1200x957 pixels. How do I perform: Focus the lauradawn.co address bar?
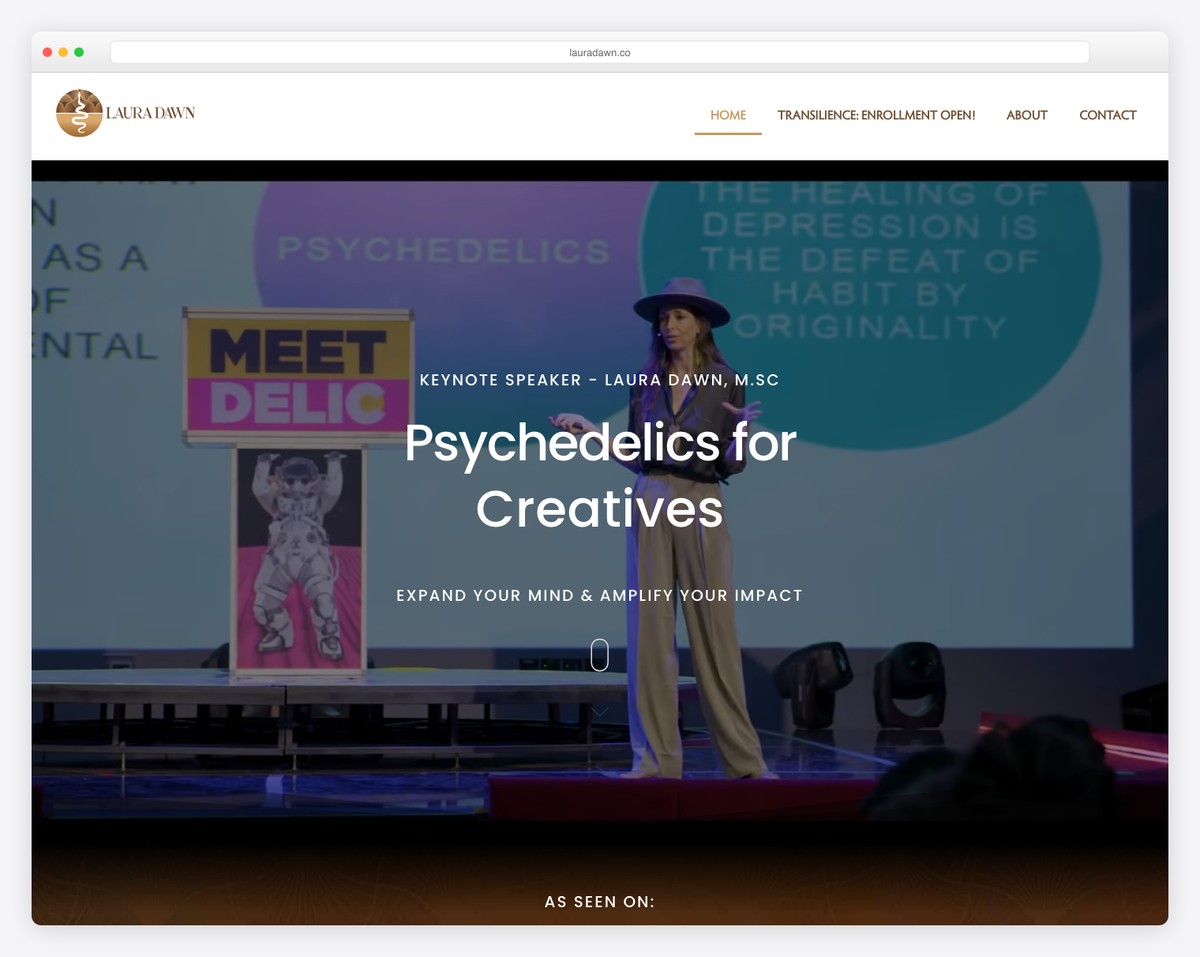point(600,52)
